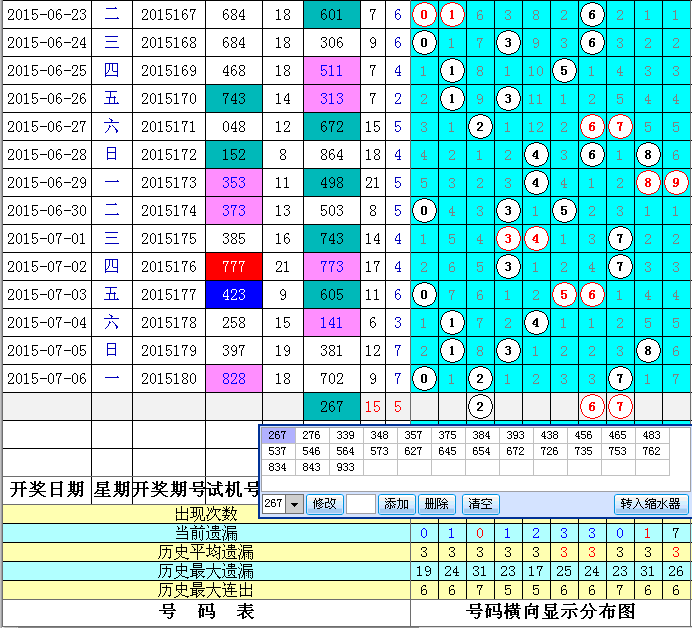Click the 添加 button
This screenshot has height=628, width=692.
coord(396,504)
